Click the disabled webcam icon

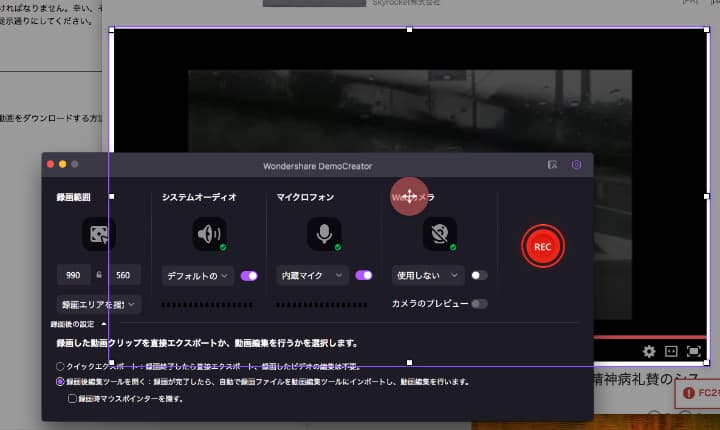pyautogui.click(x=439, y=234)
